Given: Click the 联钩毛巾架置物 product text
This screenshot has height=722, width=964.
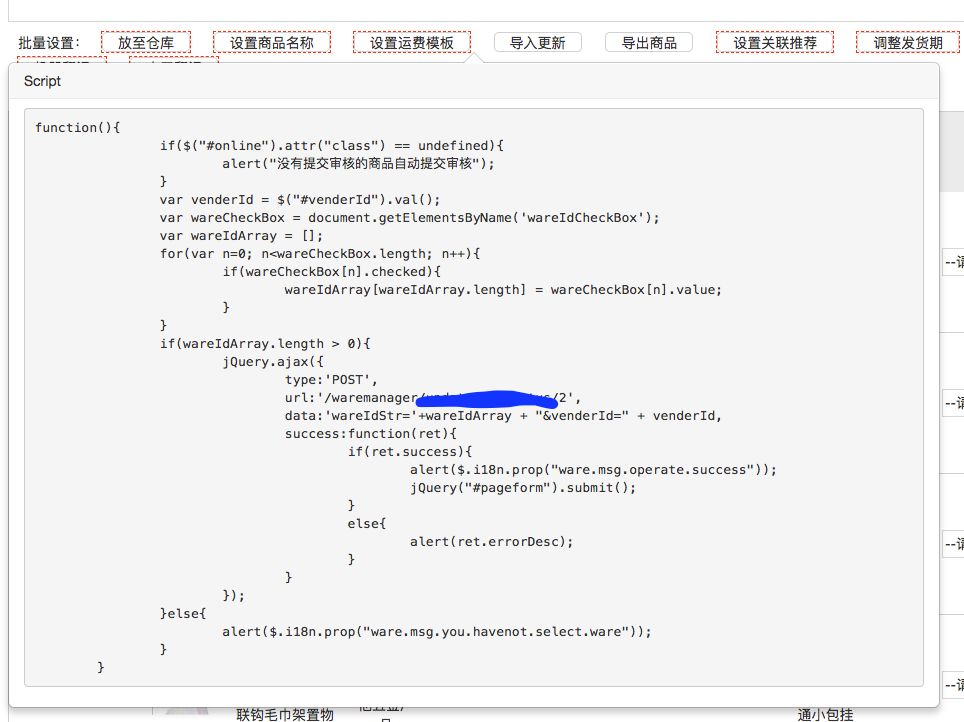Looking at the screenshot, I should pos(285,715).
